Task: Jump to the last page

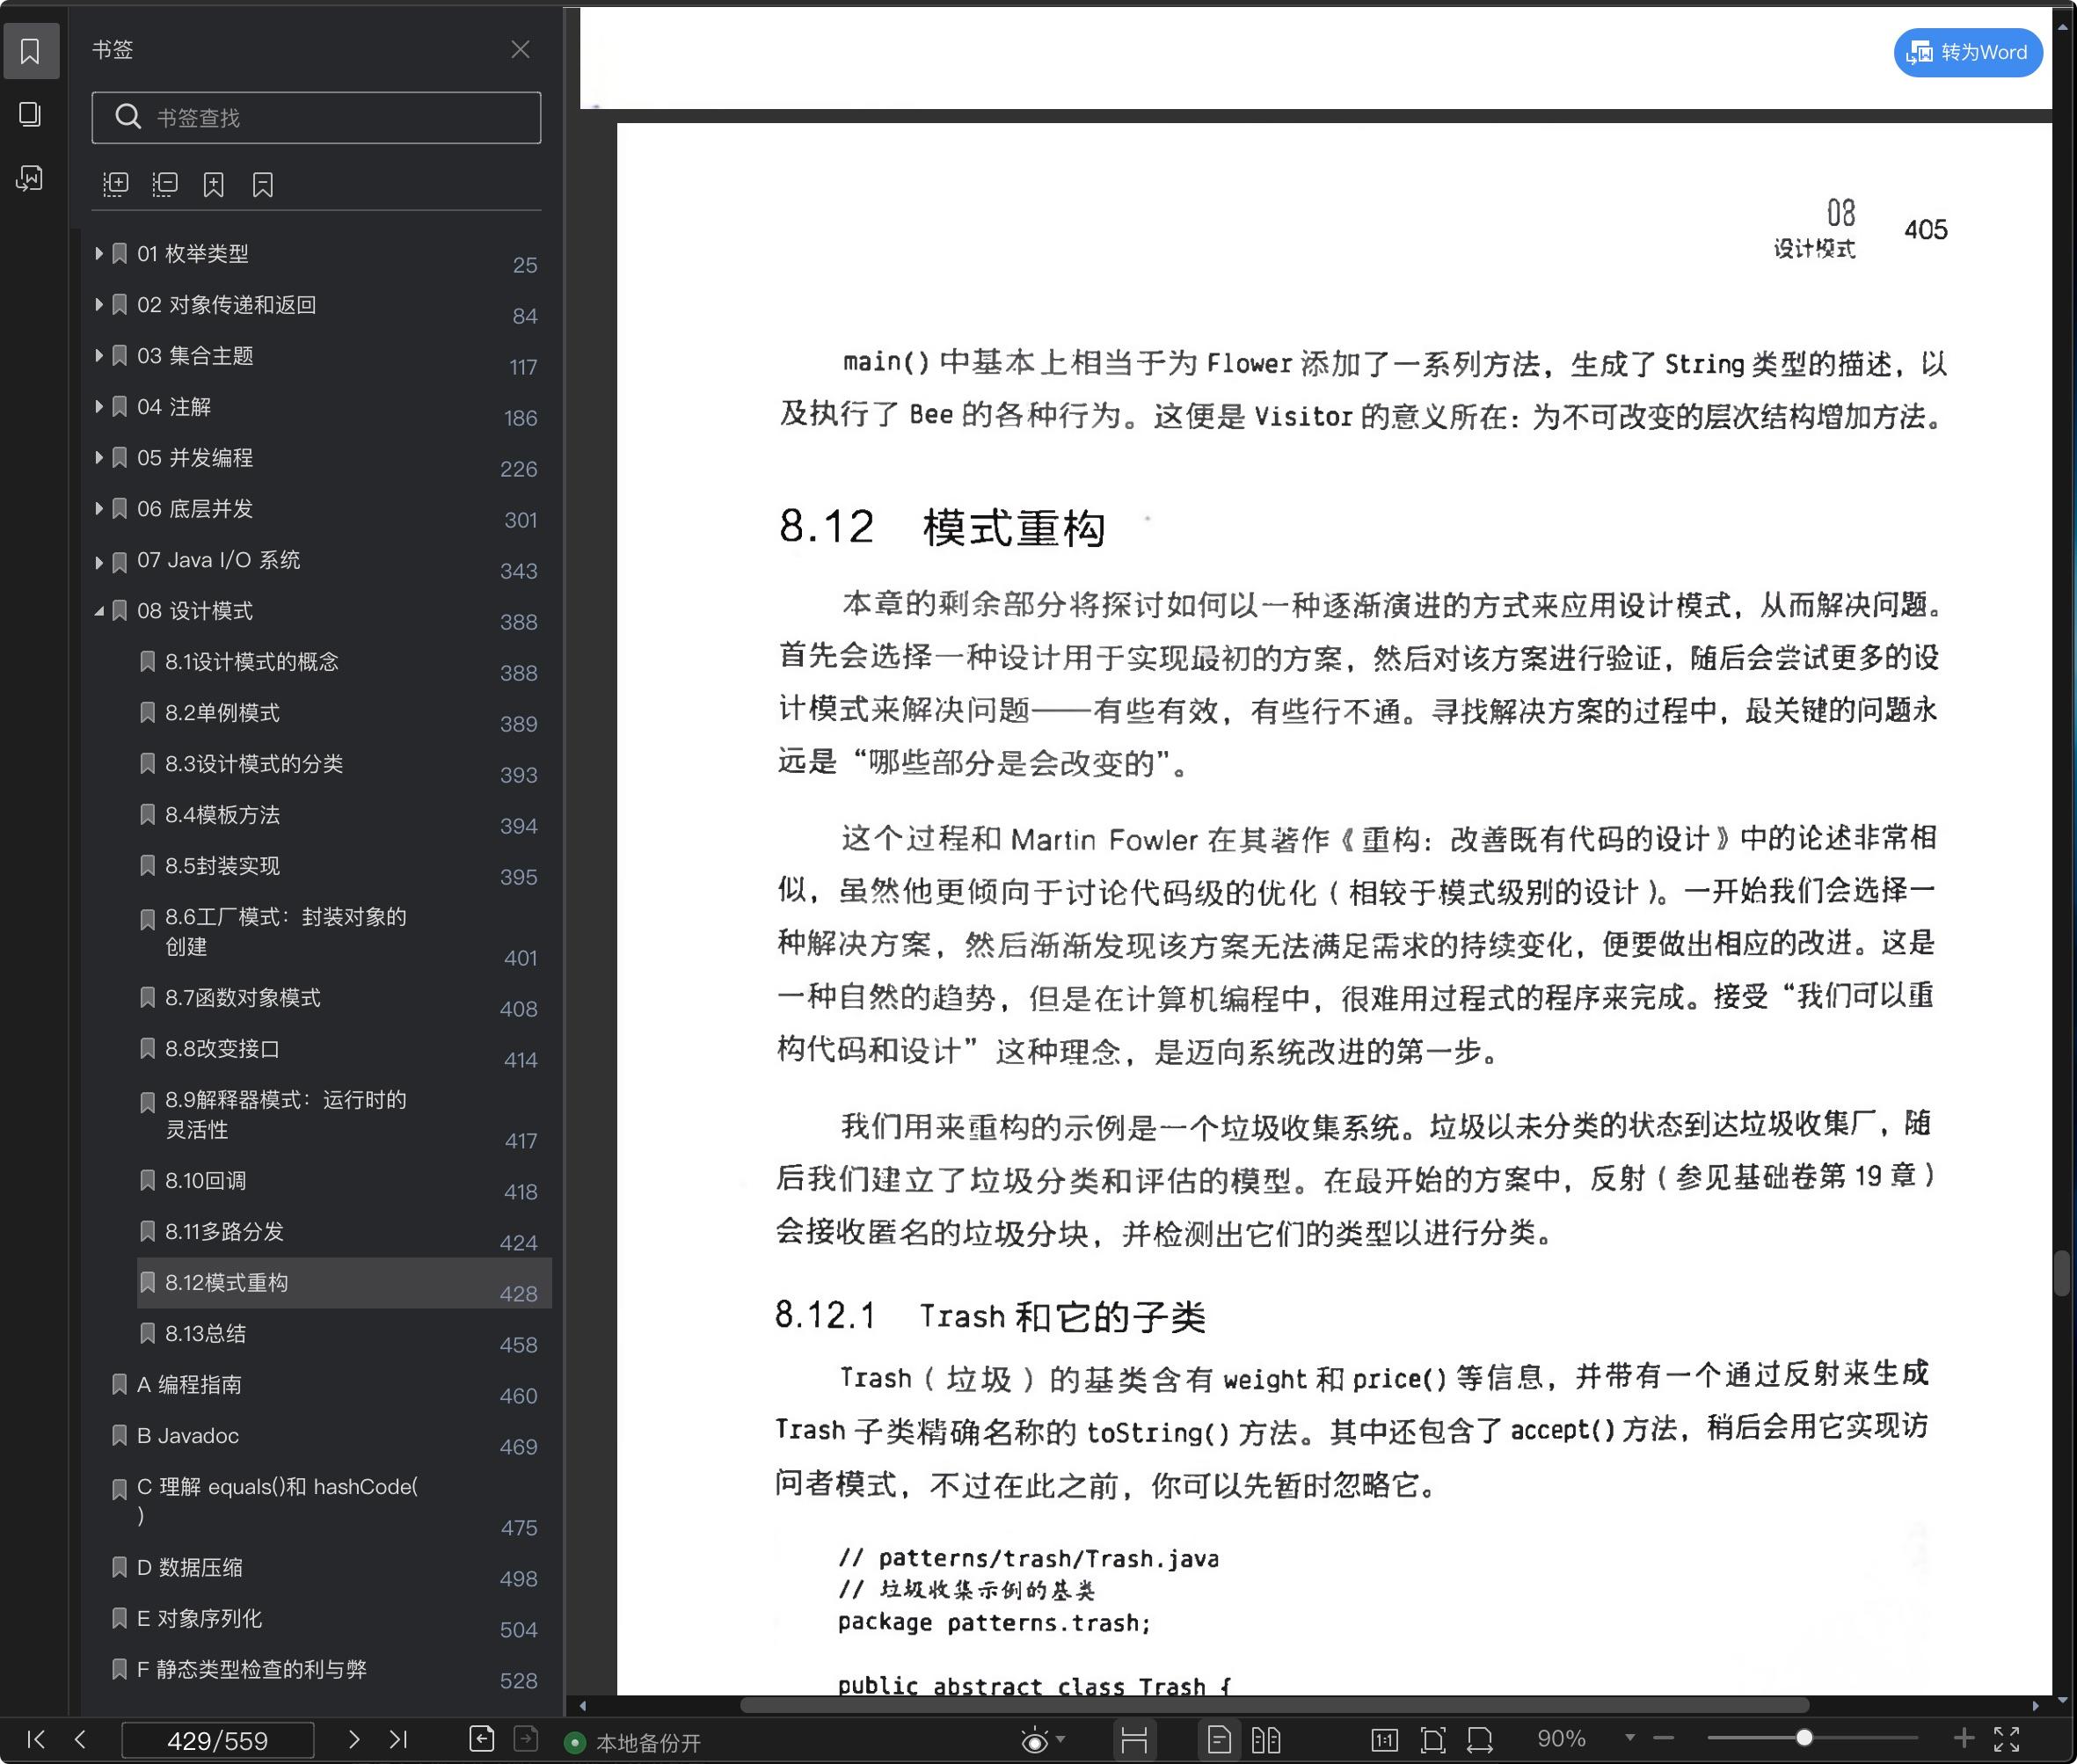Action: pos(398,1739)
